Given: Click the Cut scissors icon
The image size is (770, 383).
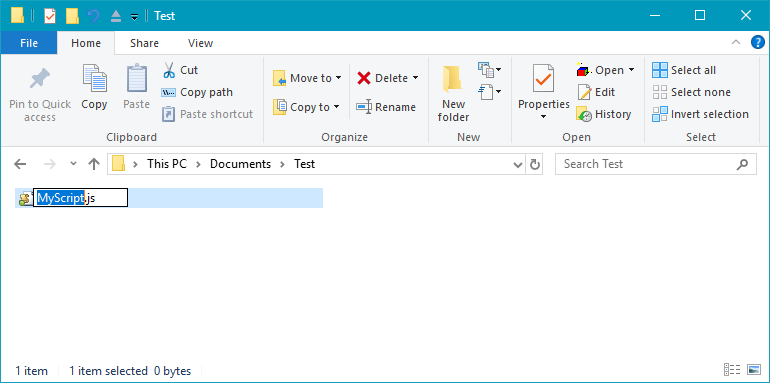Looking at the screenshot, I should pos(169,70).
